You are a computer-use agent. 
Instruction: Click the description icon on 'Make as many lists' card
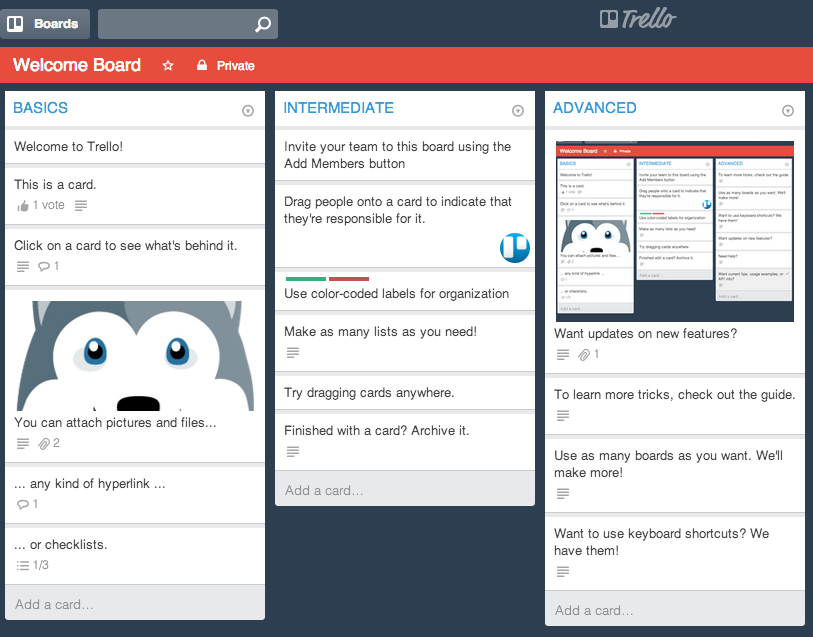[x=292, y=352]
